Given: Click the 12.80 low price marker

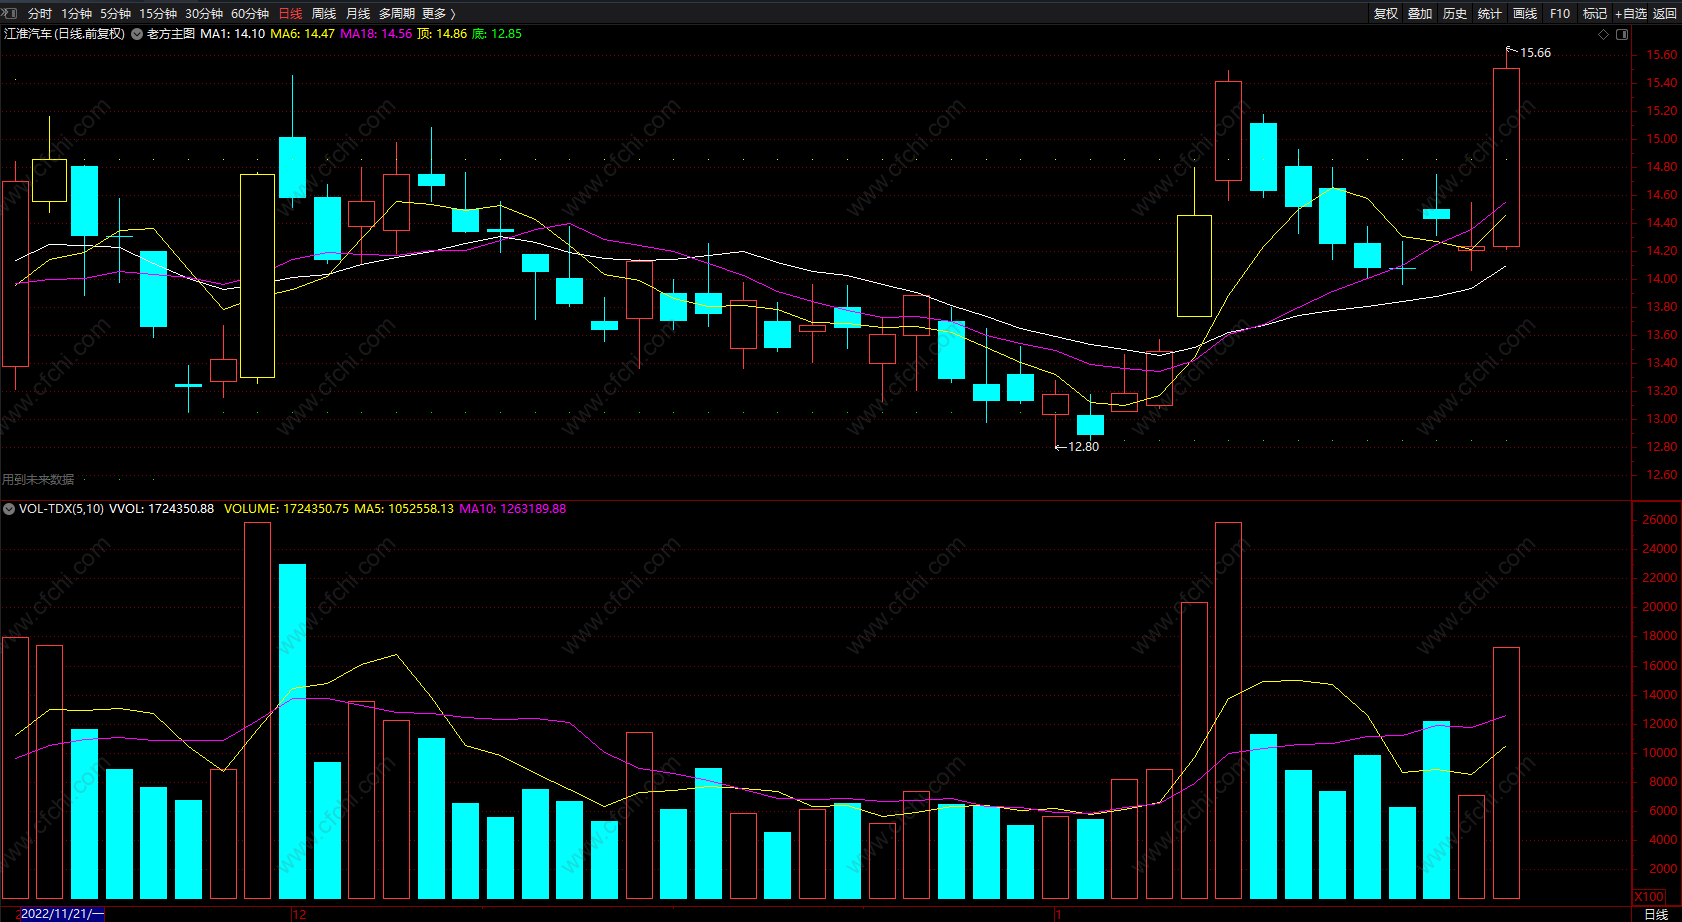Looking at the screenshot, I should pyautogui.click(x=1083, y=447).
